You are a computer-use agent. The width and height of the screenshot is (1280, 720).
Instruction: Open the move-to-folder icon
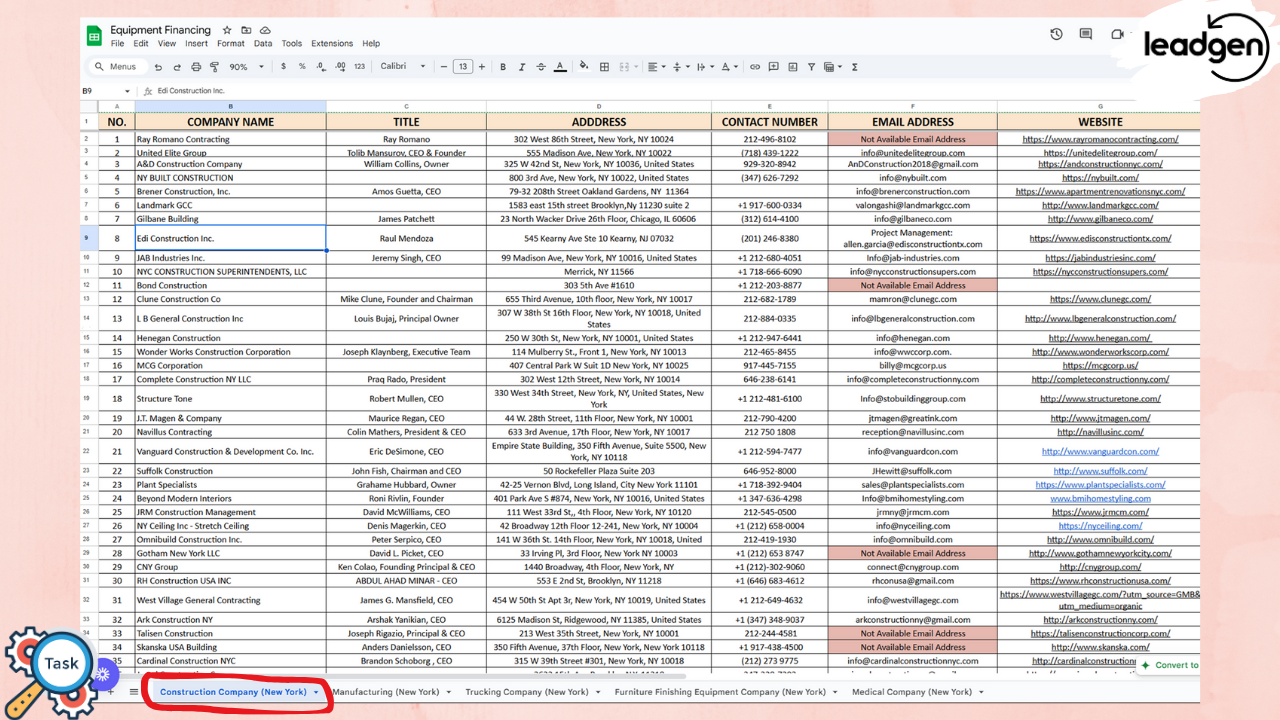(246, 30)
